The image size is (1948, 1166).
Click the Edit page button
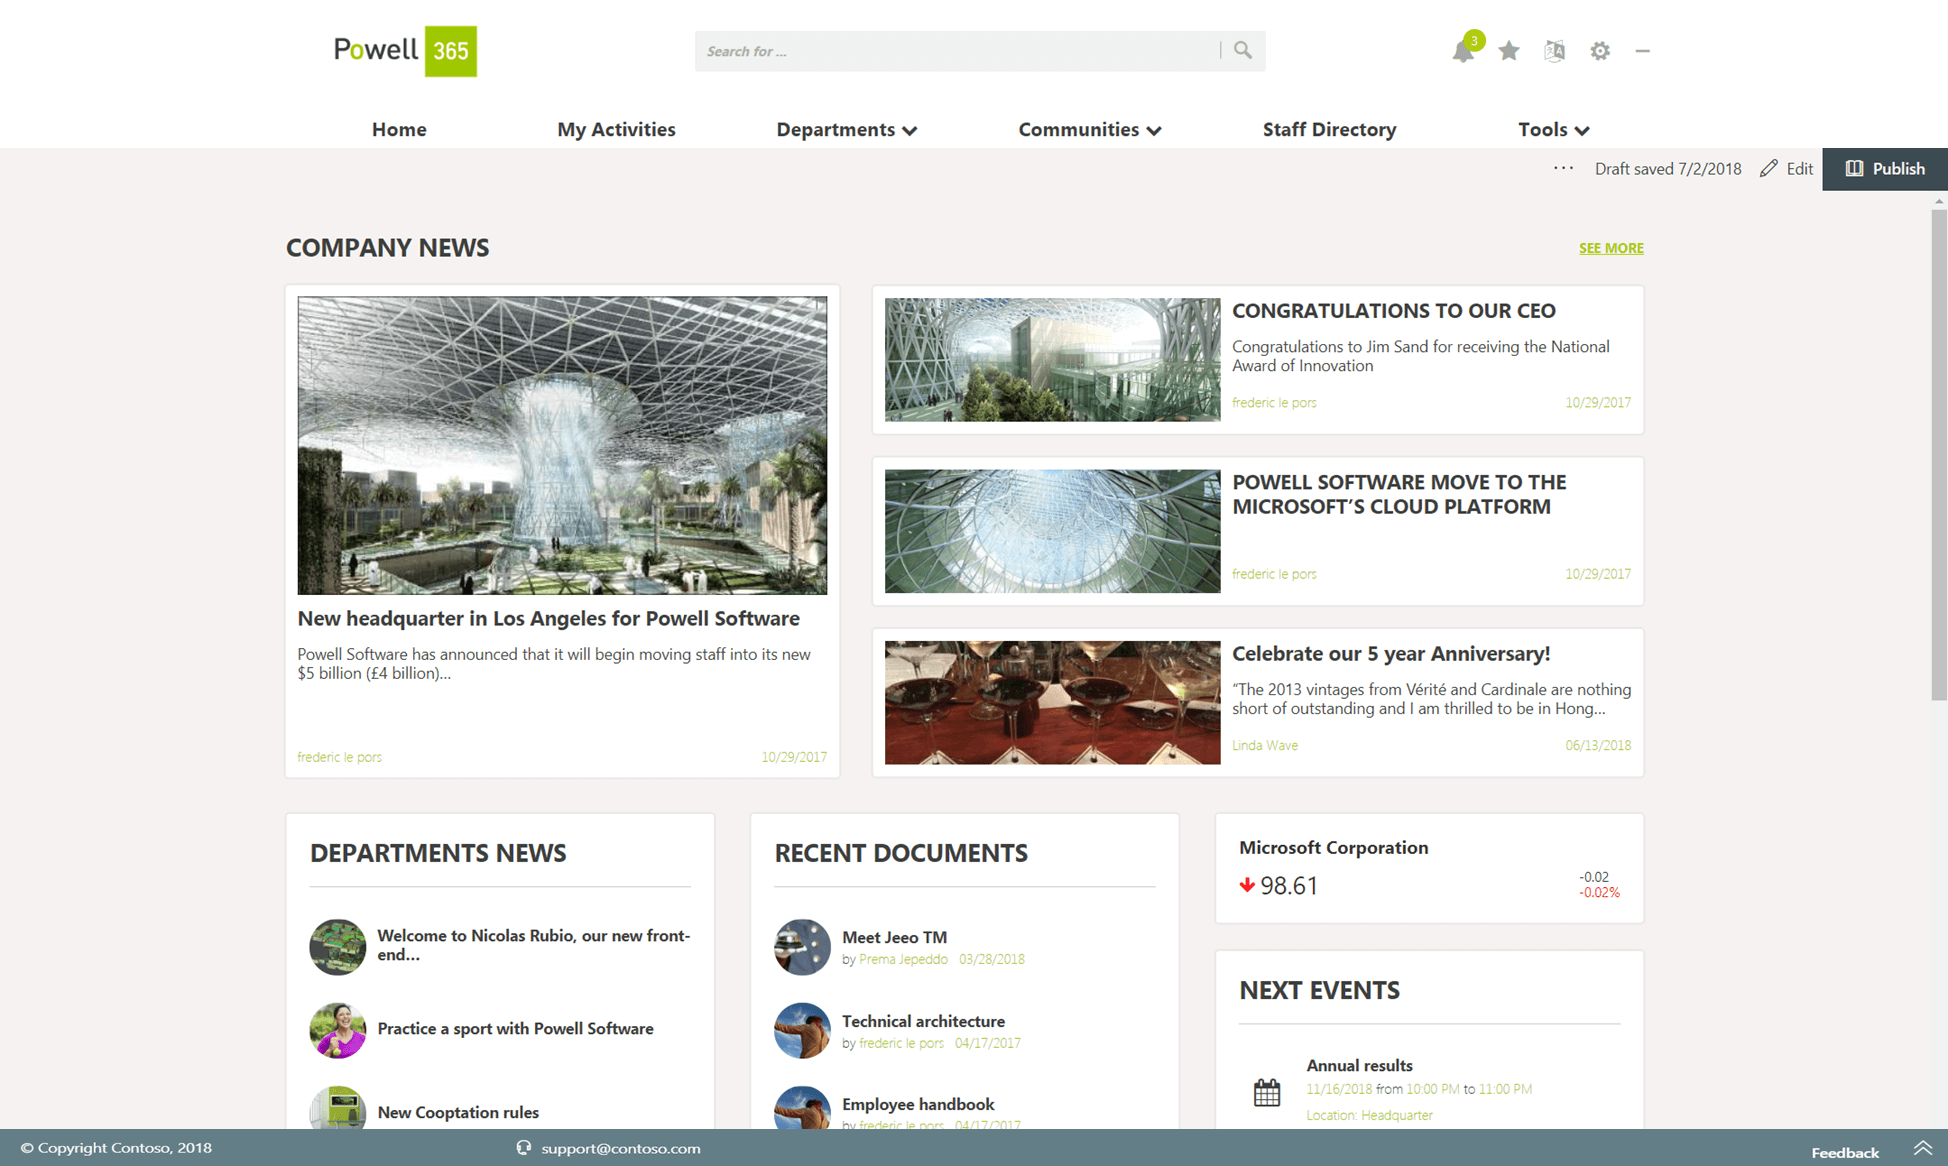pyautogui.click(x=1787, y=168)
